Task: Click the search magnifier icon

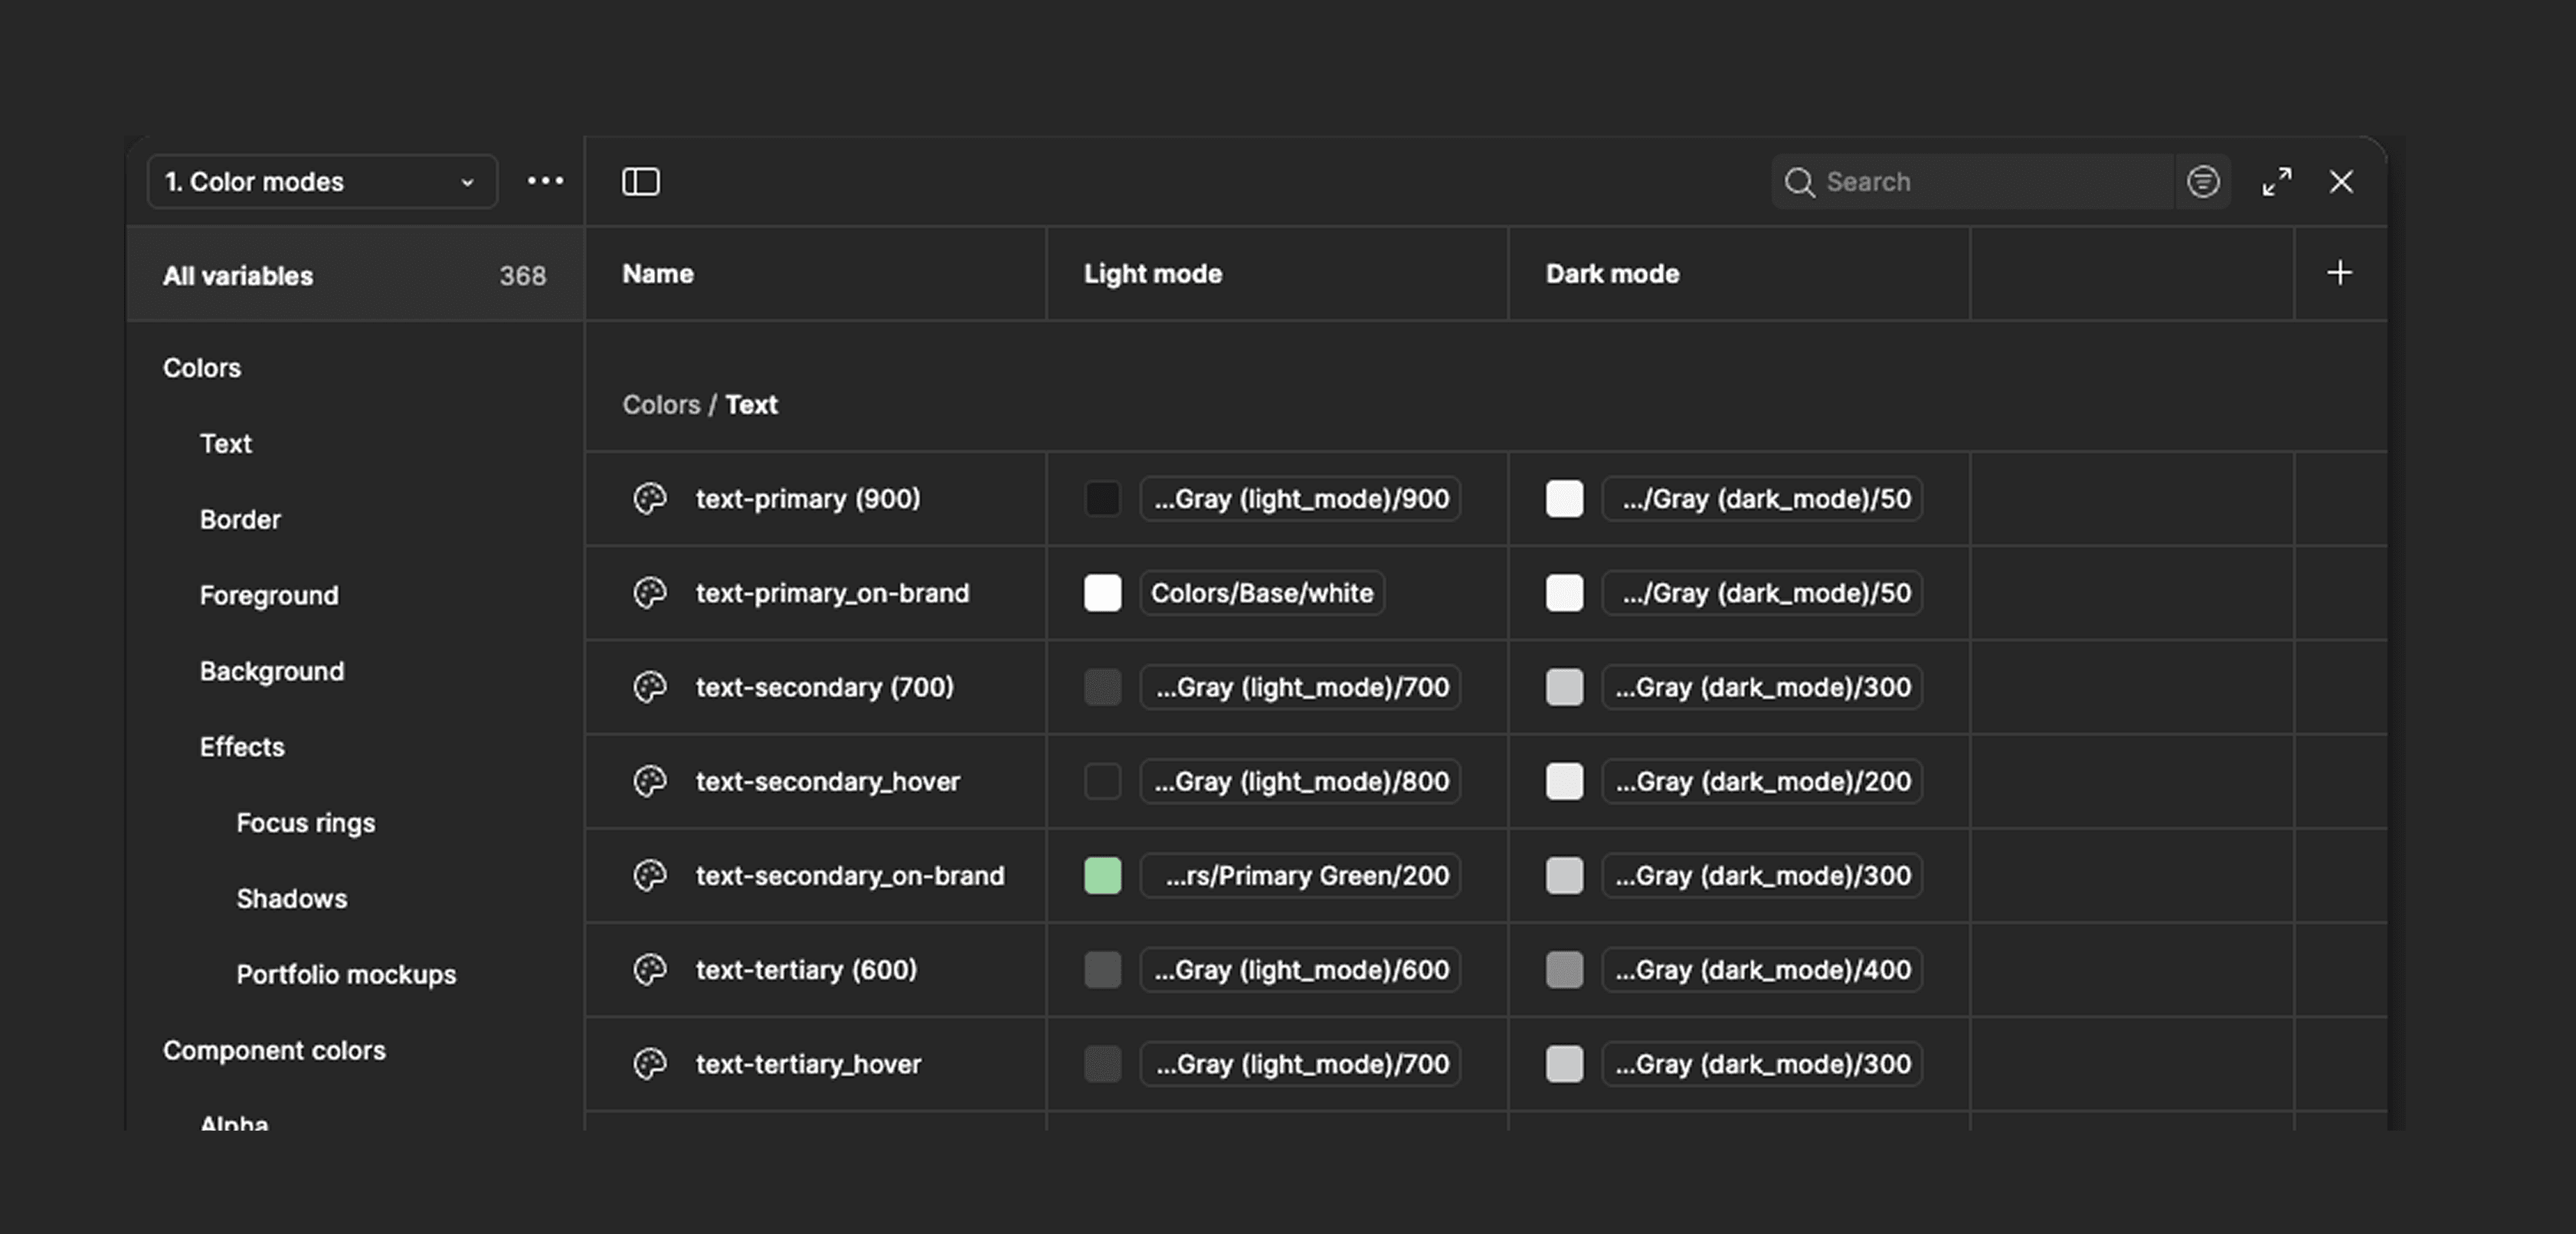Action: tap(1800, 181)
